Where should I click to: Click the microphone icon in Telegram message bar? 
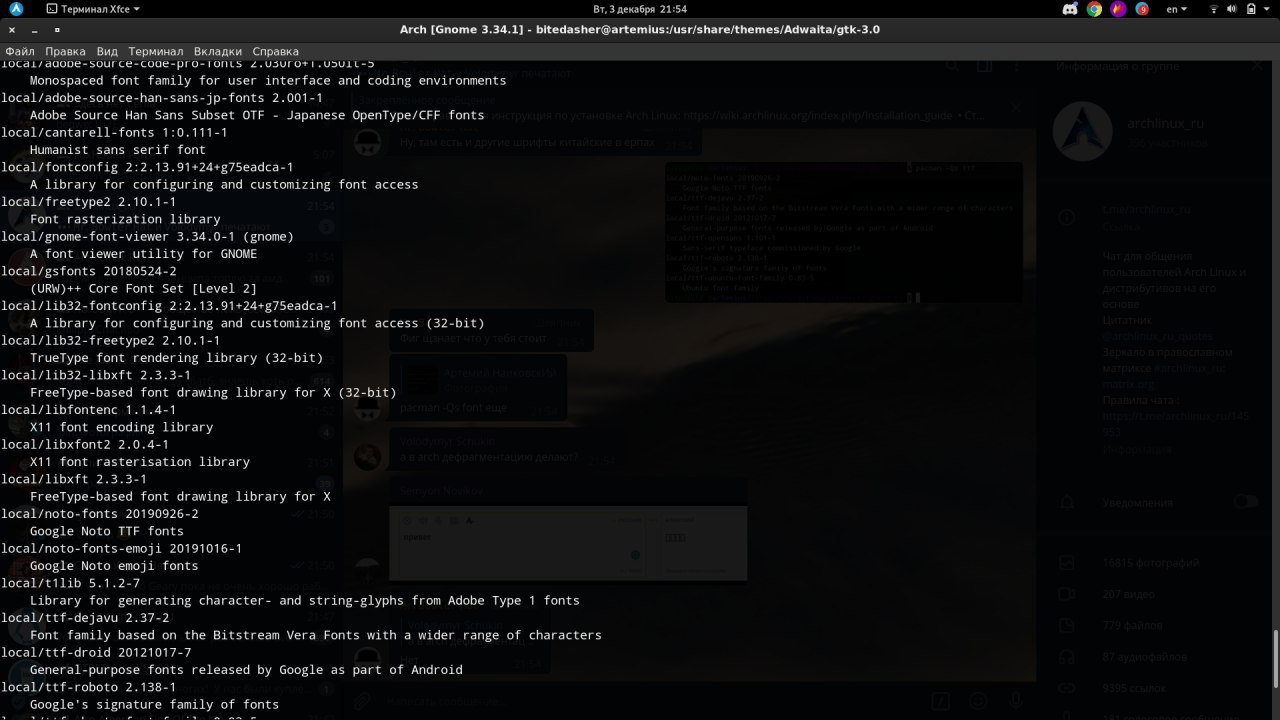pos(1016,701)
